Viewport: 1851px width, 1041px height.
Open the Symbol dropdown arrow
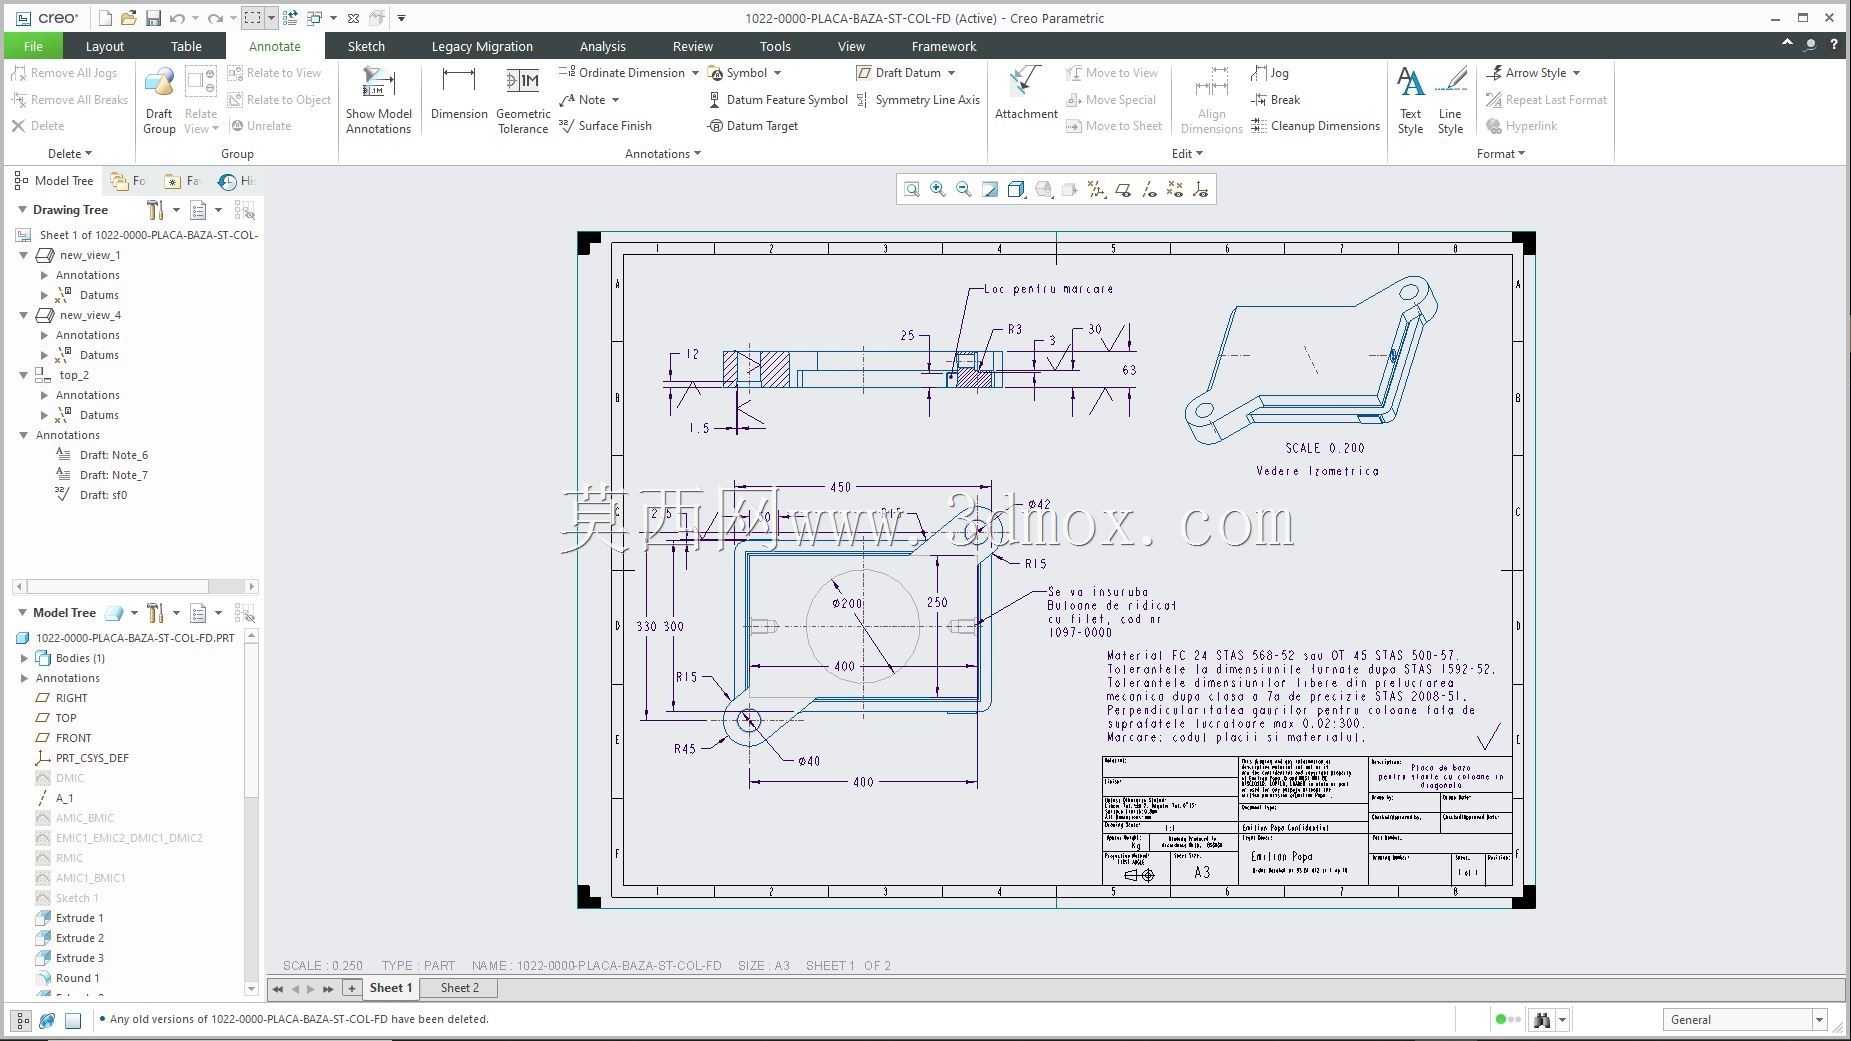[x=777, y=73]
